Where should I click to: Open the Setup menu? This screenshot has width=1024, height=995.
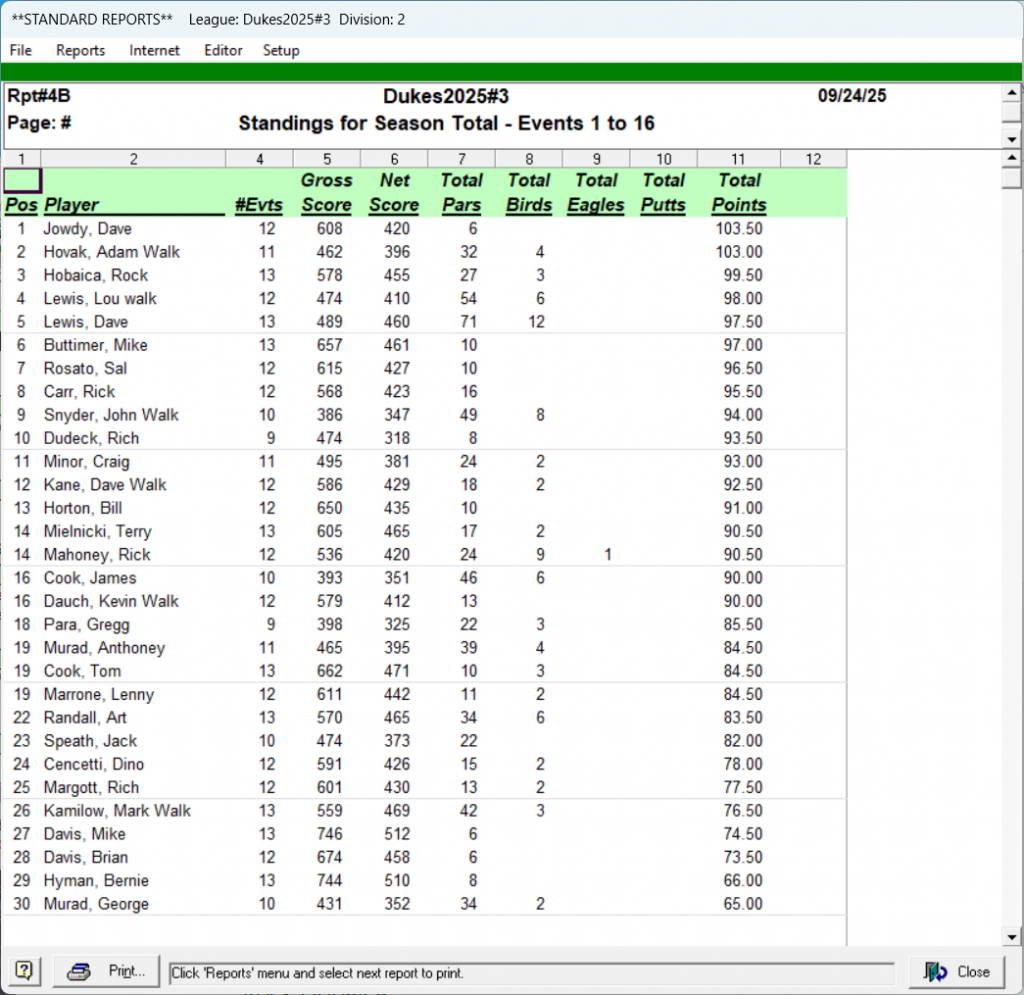pos(281,50)
